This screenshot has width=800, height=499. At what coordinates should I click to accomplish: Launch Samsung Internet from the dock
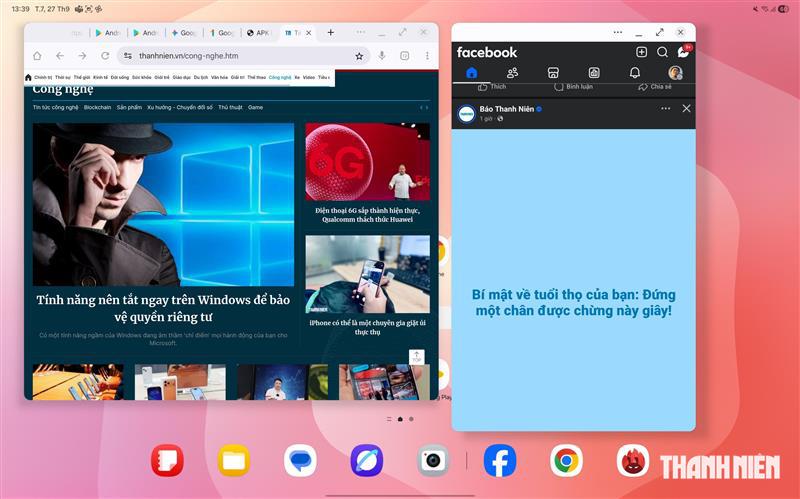366,461
